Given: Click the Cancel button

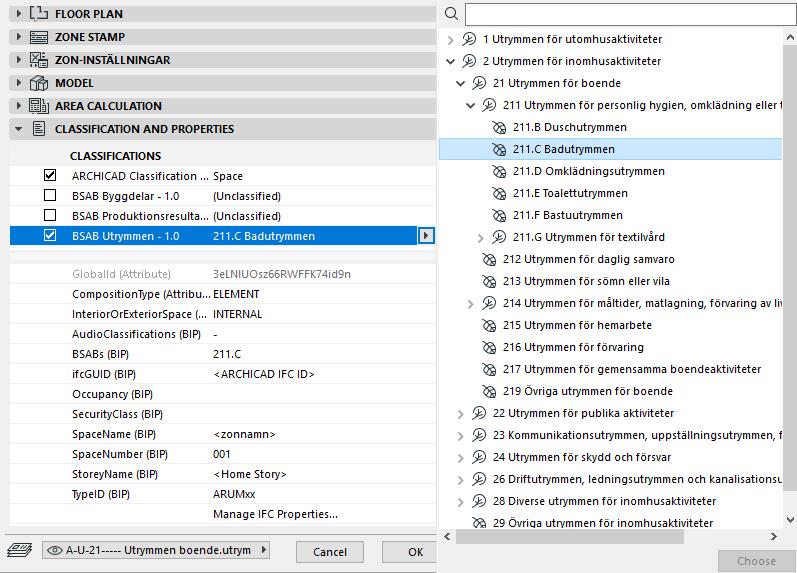Looking at the screenshot, I should pyautogui.click(x=330, y=552).
